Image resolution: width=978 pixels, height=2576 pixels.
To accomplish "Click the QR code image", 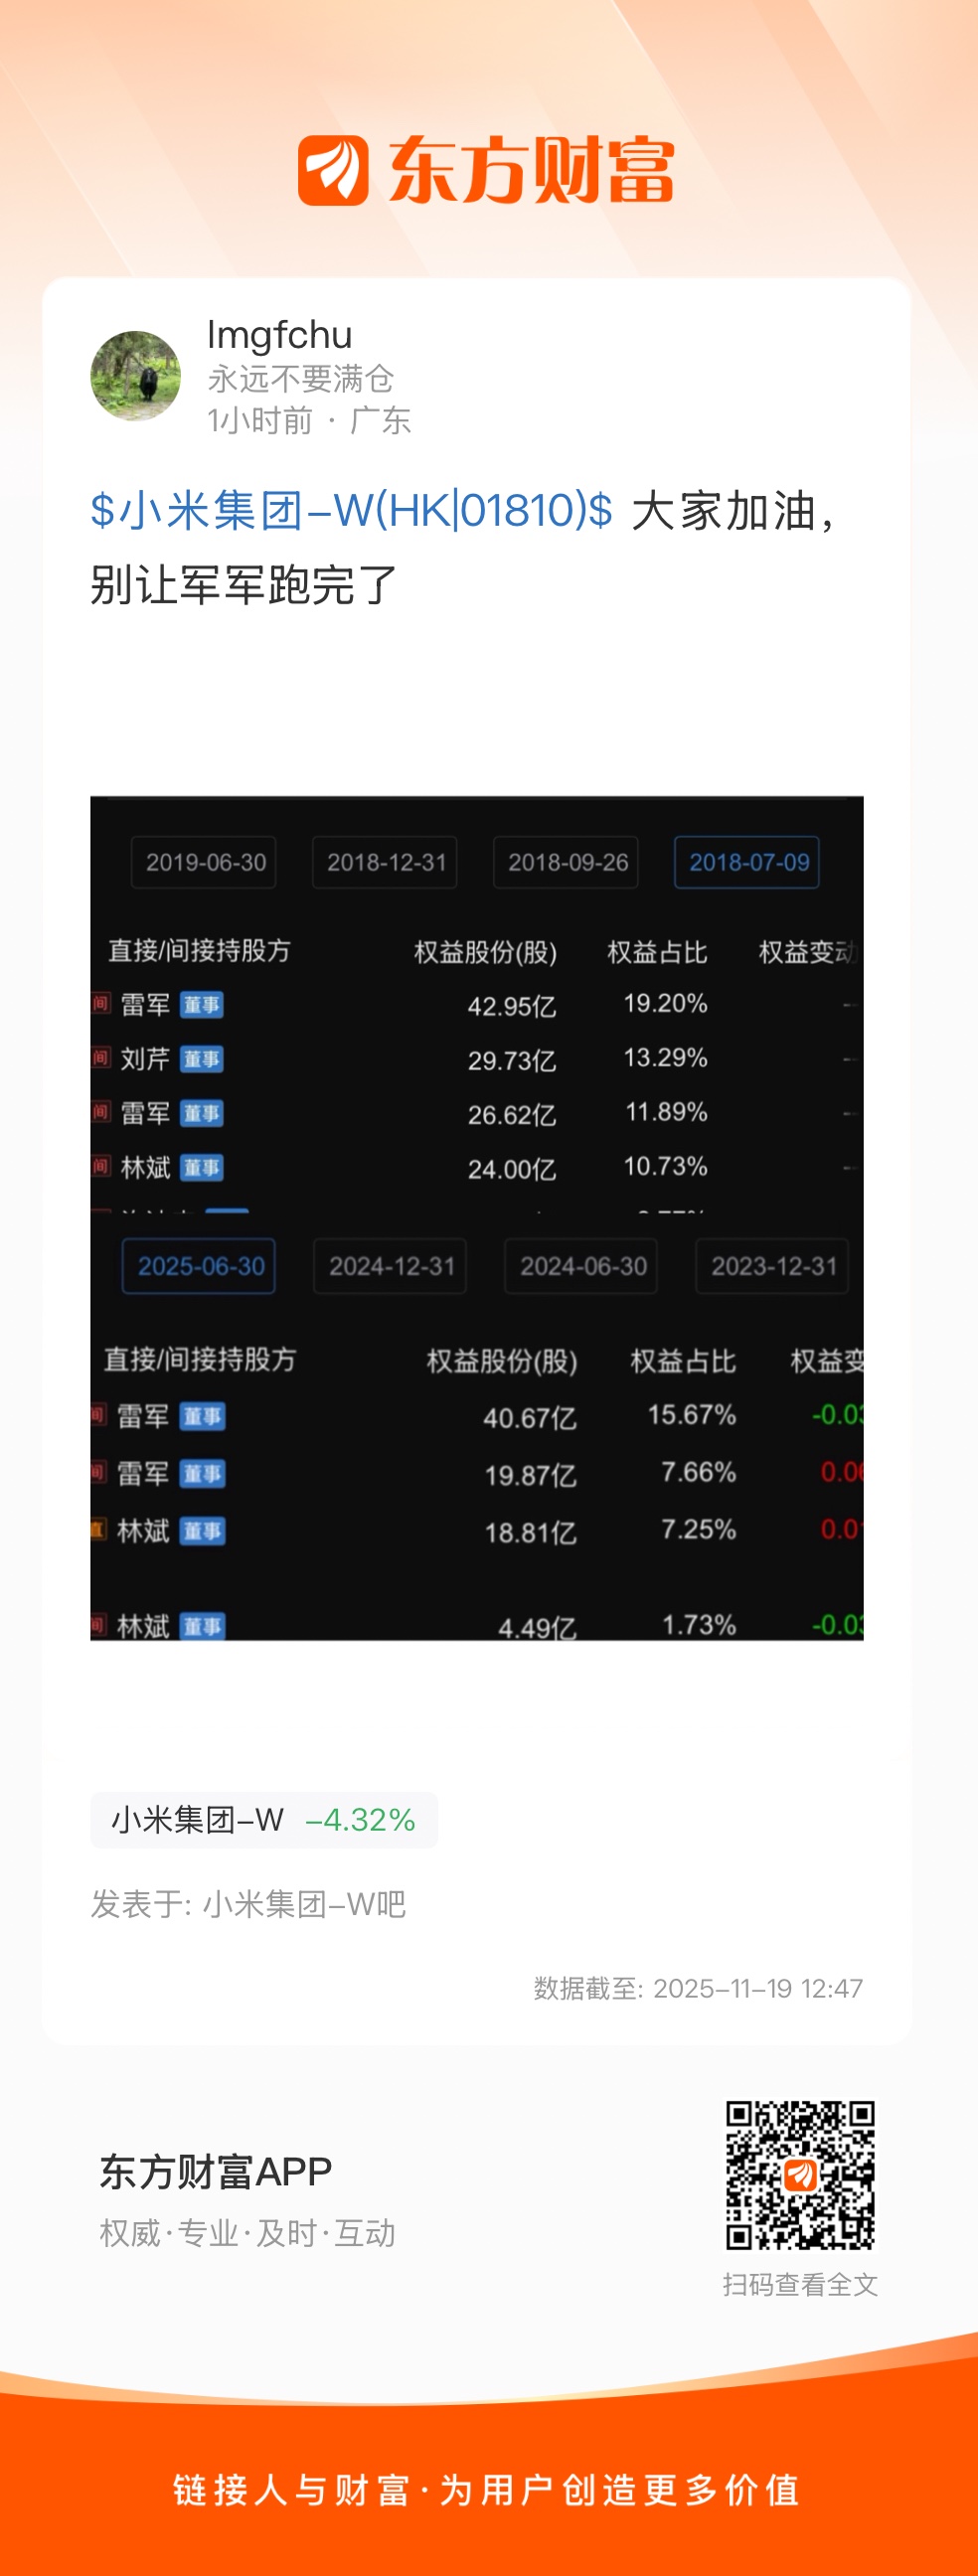I will coord(800,2176).
